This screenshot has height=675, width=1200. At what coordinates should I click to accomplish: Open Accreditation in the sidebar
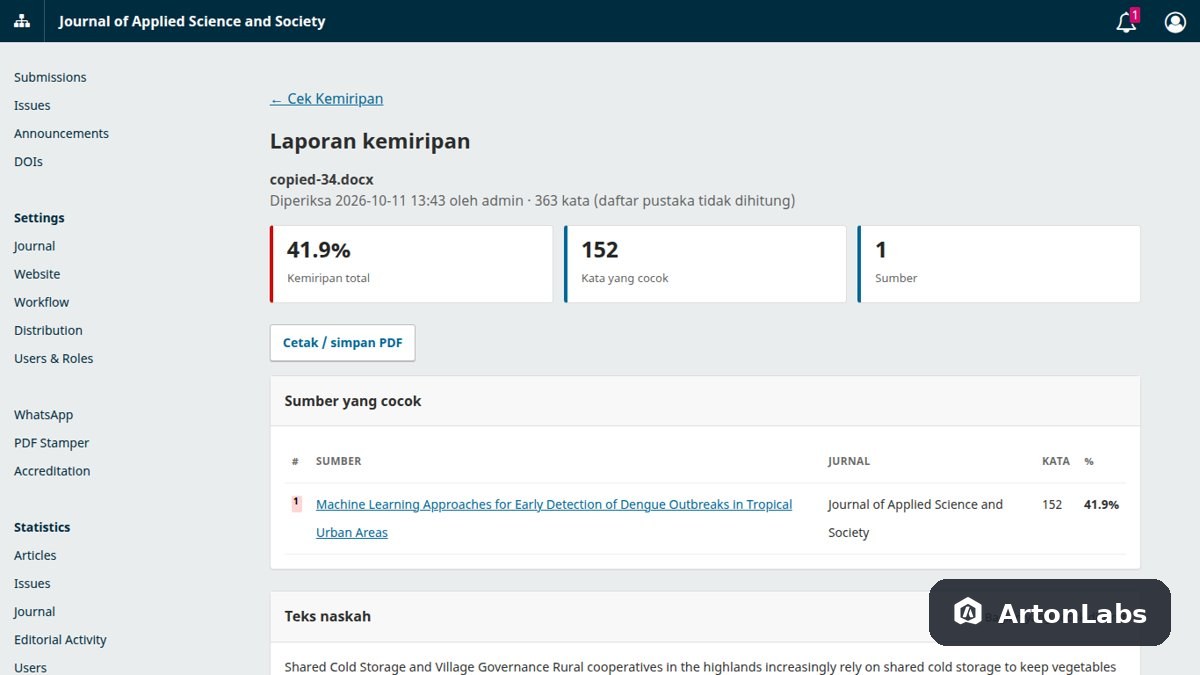point(52,471)
